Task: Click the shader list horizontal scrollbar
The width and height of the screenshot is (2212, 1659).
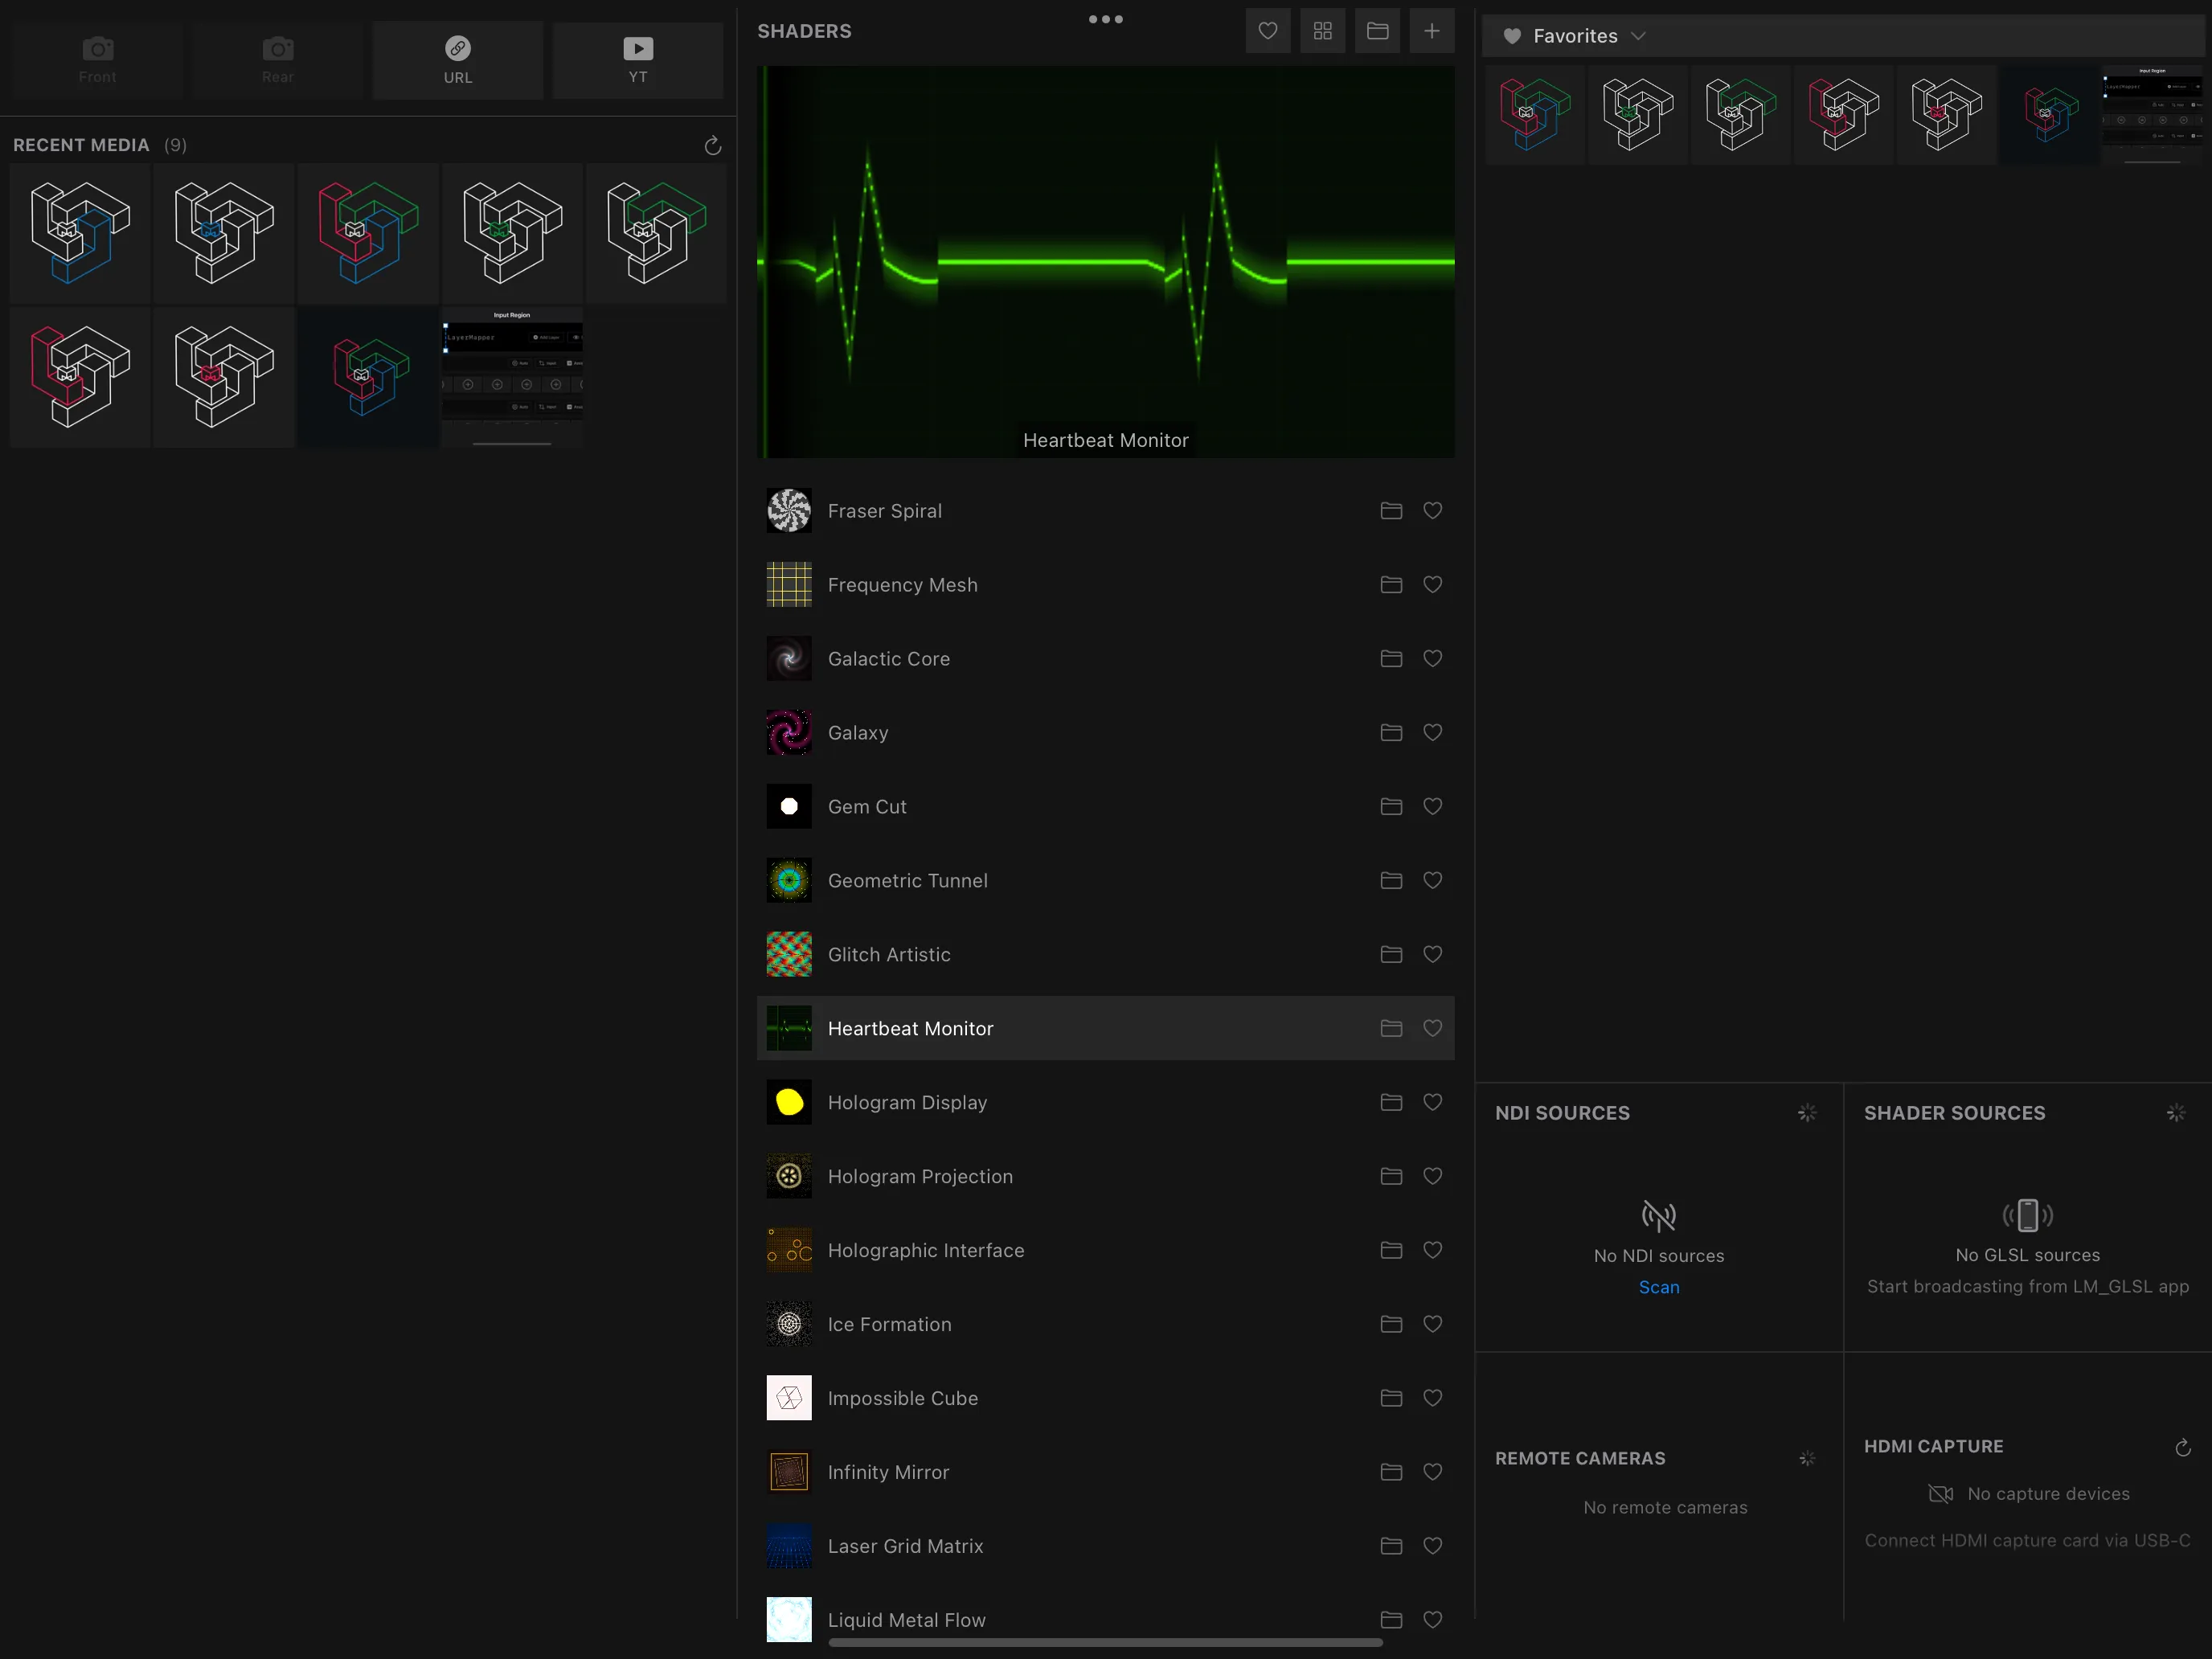Action: click(1105, 1642)
